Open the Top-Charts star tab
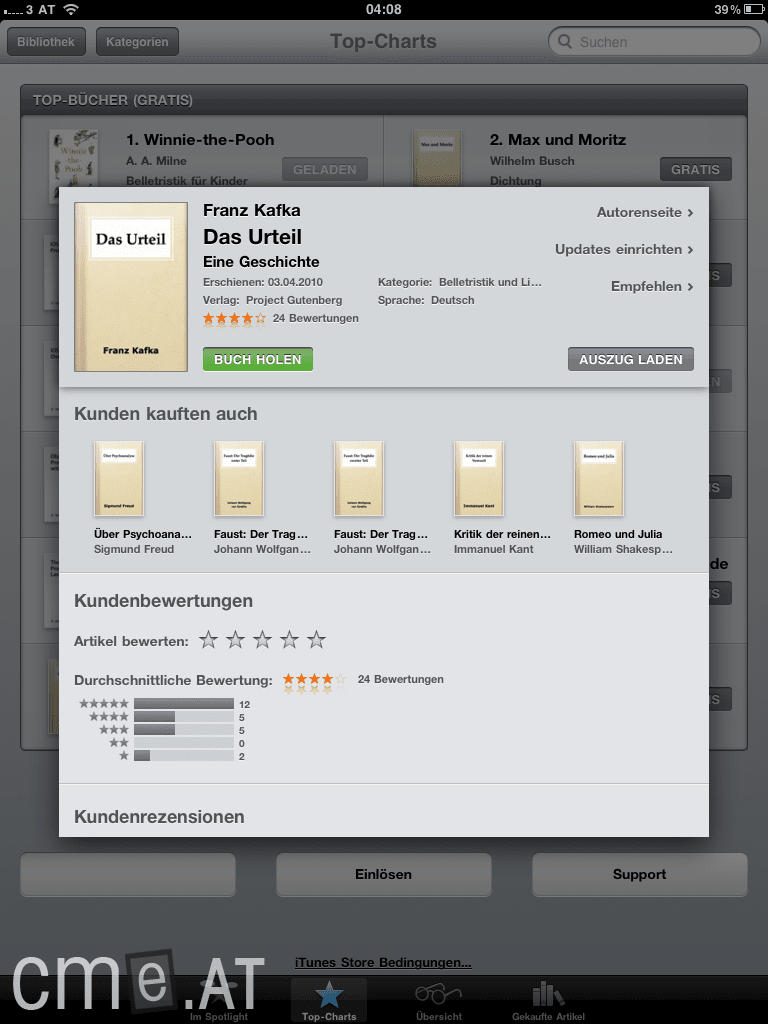The image size is (768, 1024). coord(328,1000)
